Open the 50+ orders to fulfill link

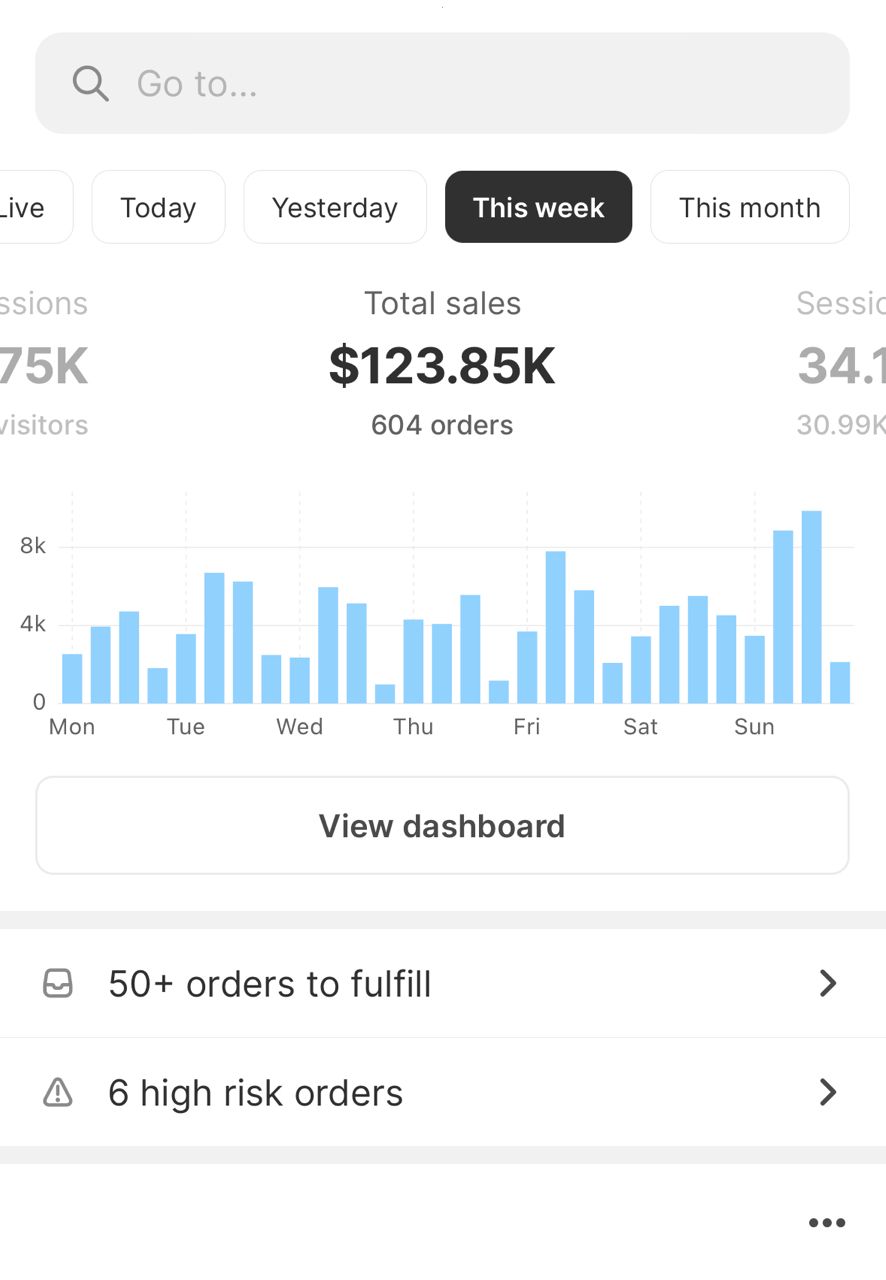pyautogui.click(x=270, y=984)
